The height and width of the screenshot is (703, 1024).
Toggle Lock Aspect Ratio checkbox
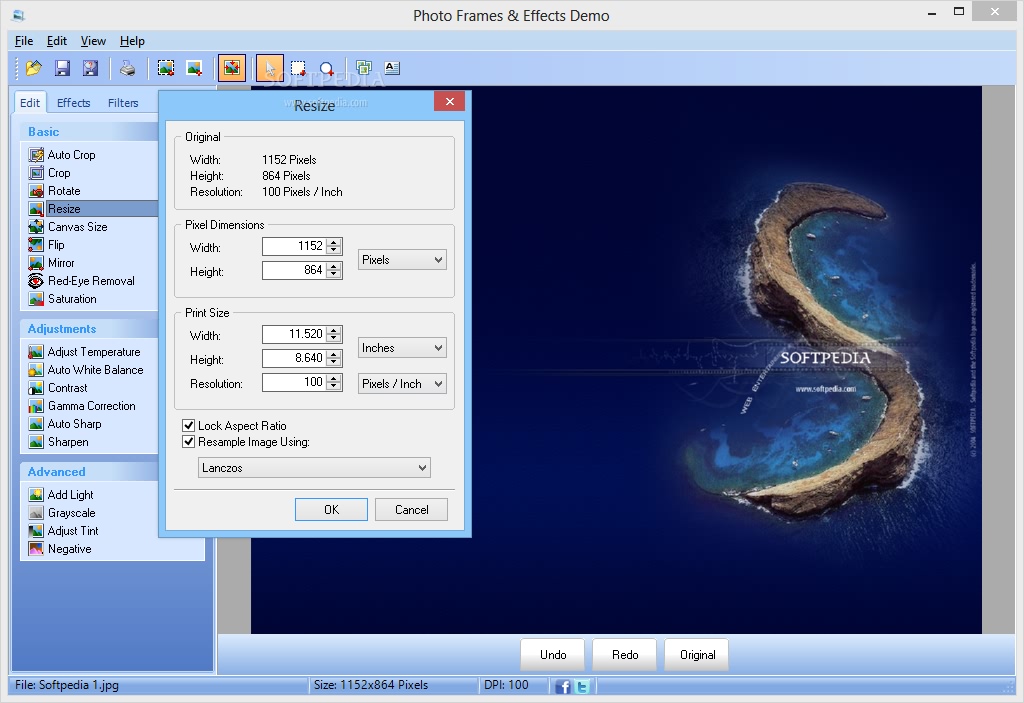(x=189, y=425)
